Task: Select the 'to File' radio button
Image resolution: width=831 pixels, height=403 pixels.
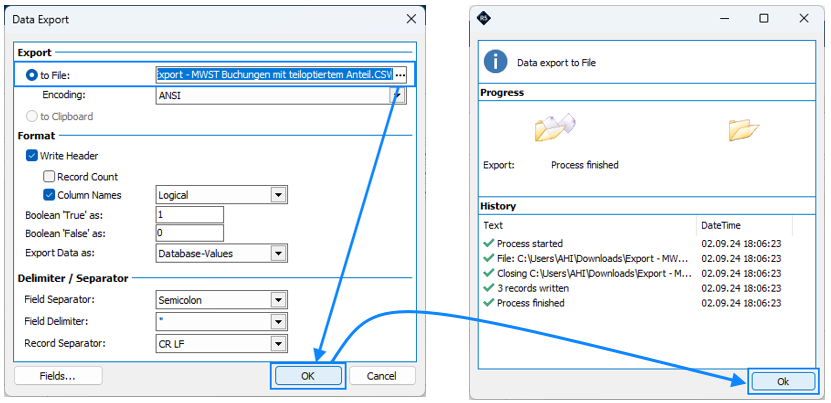Action: click(x=32, y=75)
